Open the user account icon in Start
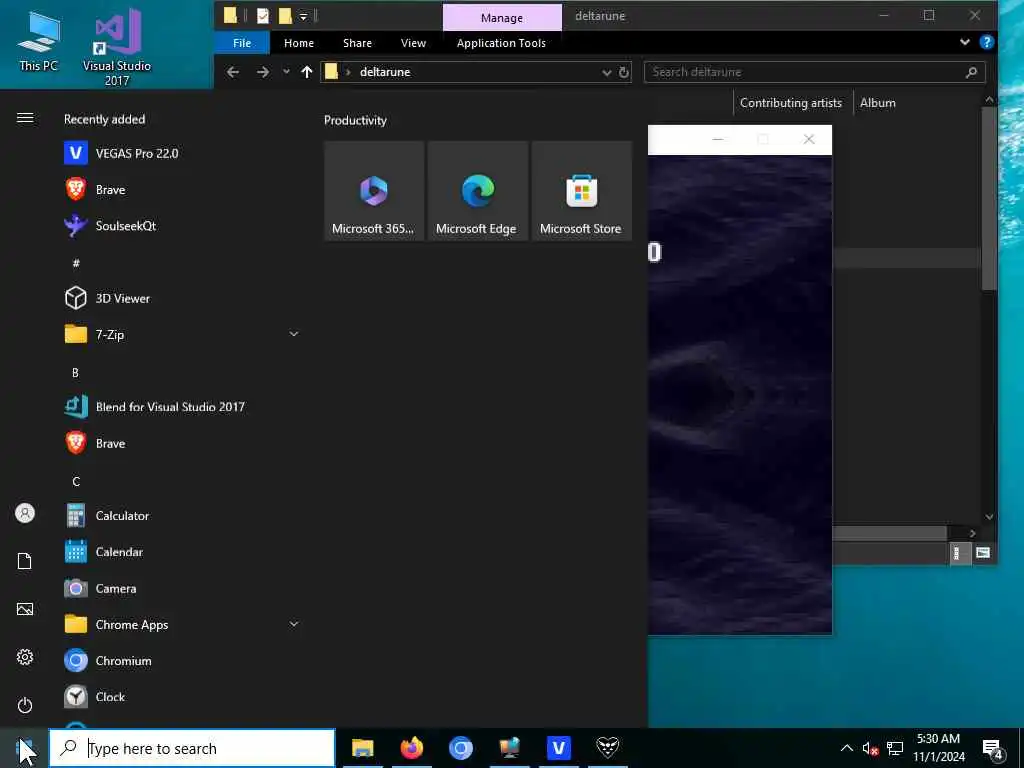Viewport: 1024px width, 768px height. pyautogui.click(x=25, y=513)
